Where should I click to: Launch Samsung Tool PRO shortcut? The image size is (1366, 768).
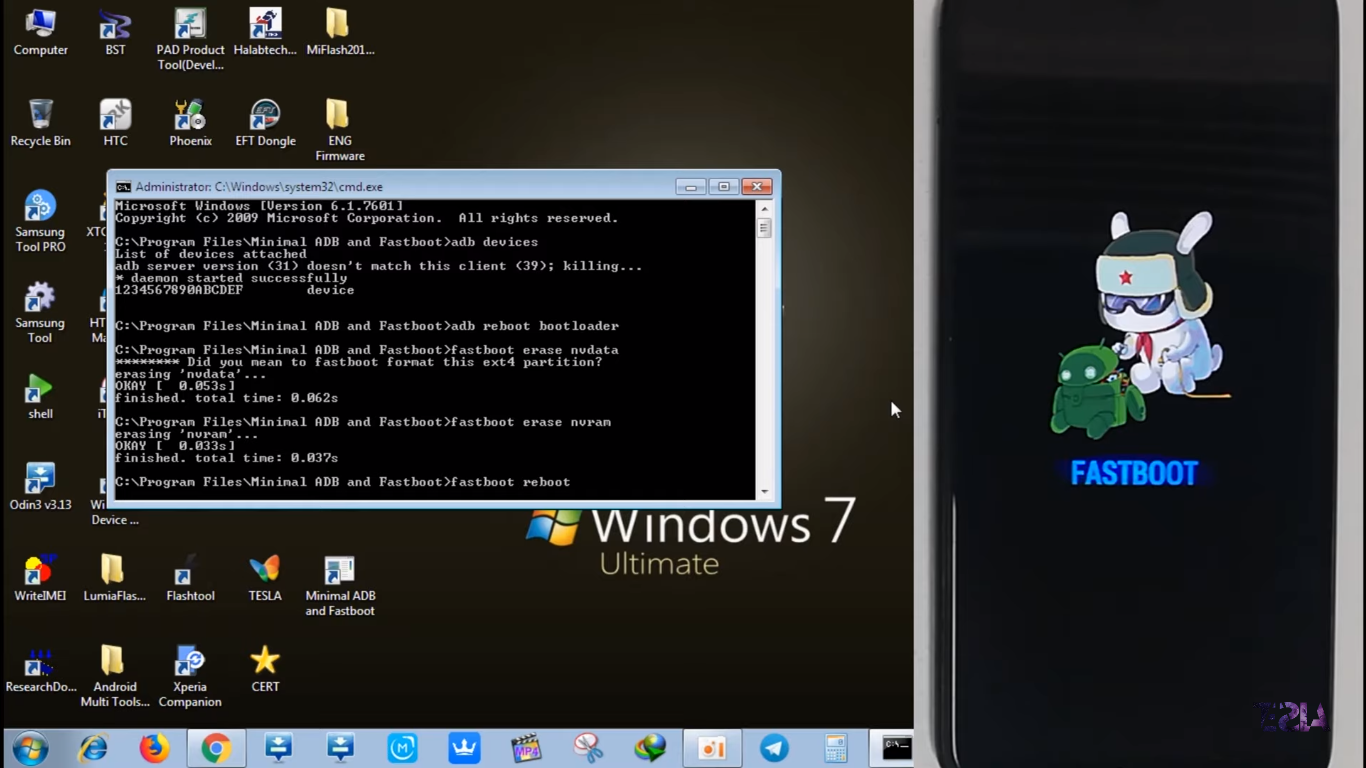point(40,221)
